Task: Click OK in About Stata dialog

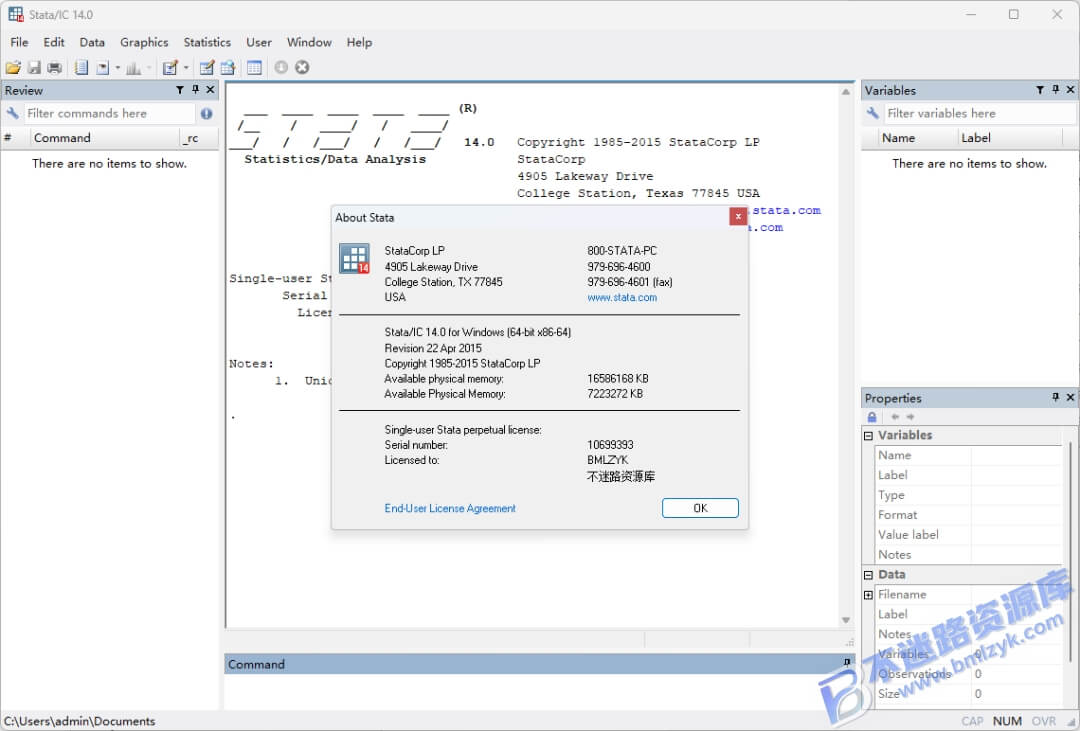Action: (700, 508)
